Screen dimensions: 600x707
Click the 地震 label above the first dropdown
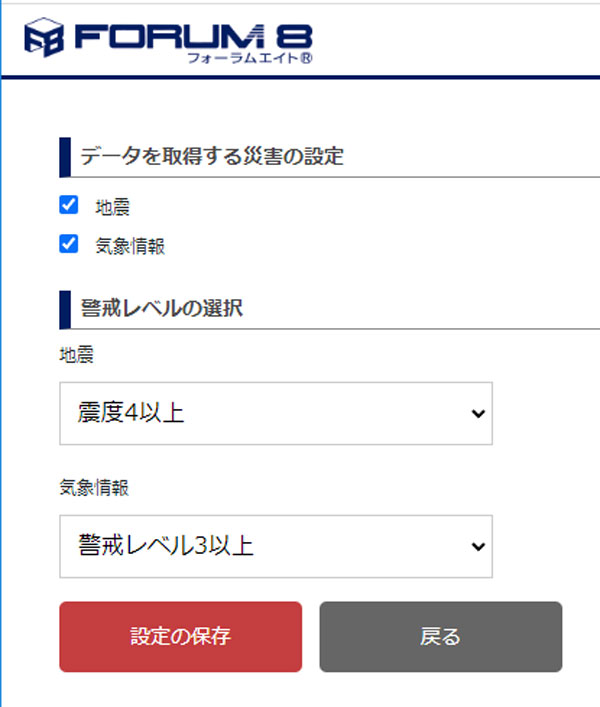pyautogui.click(x=77, y=355)
